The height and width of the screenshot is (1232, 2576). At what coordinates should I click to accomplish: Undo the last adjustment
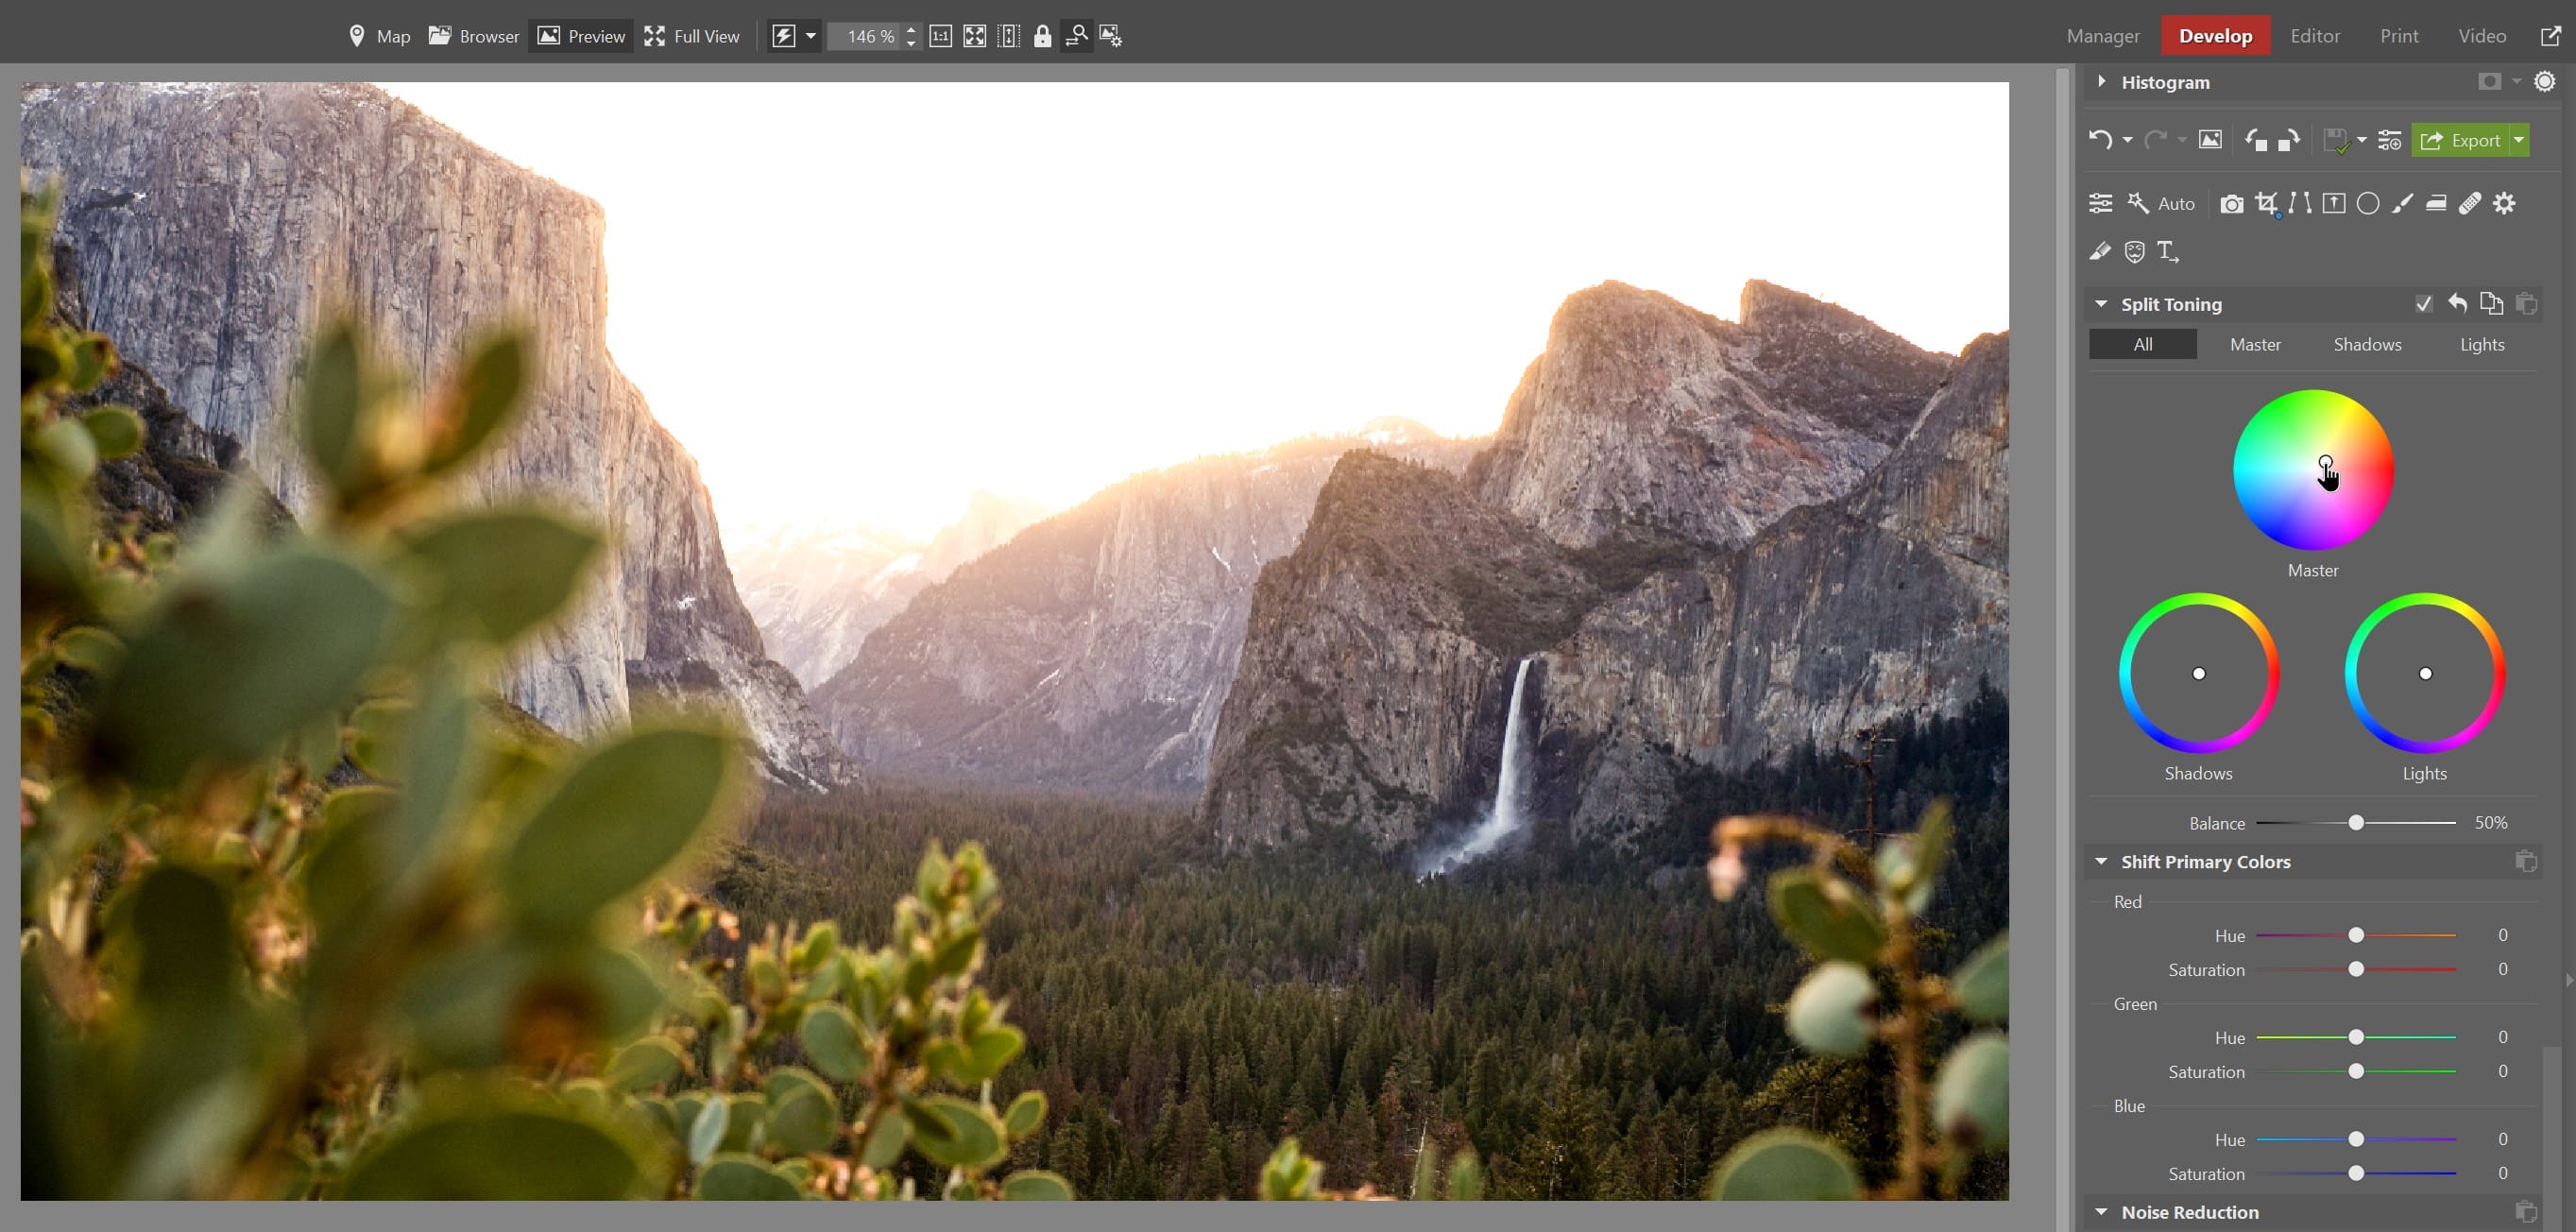(x=2099, y=140)
